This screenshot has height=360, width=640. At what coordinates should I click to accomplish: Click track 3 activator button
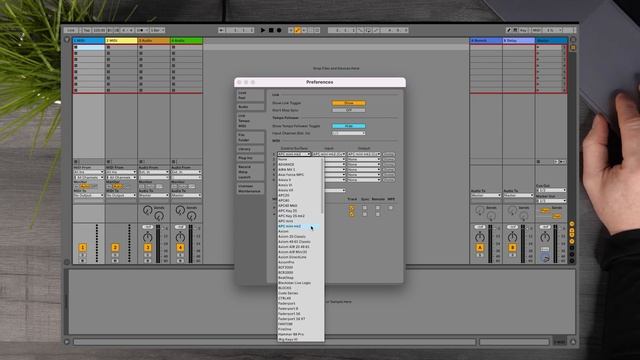point(148,247)
